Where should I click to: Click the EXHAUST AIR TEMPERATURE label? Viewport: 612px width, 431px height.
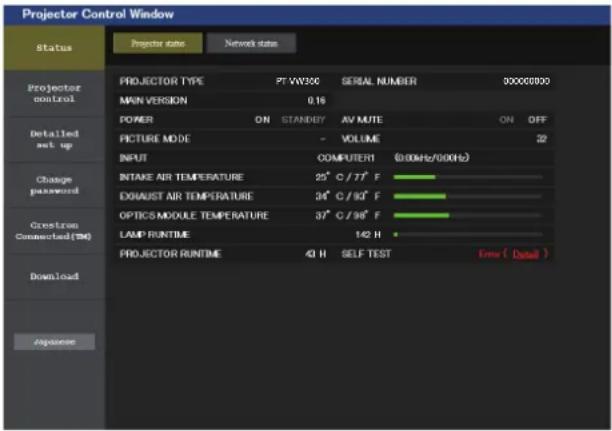coord(187,196)
